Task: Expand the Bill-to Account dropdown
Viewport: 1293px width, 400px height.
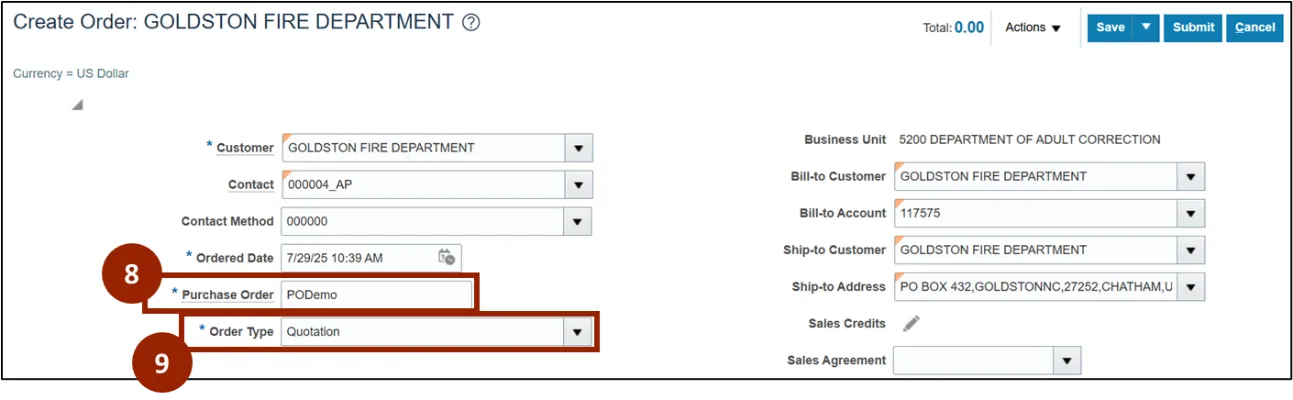Action: point(1190,213)
